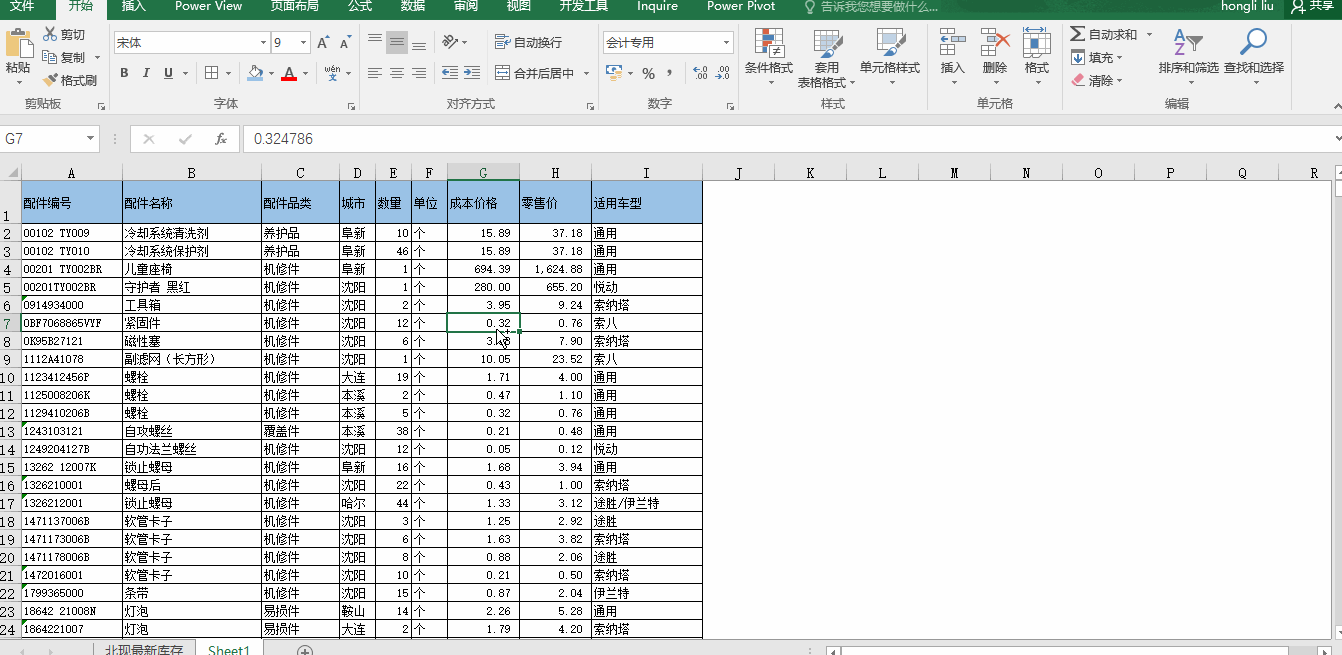
Task: Open the font size dropdown
Action: point(303,43)
